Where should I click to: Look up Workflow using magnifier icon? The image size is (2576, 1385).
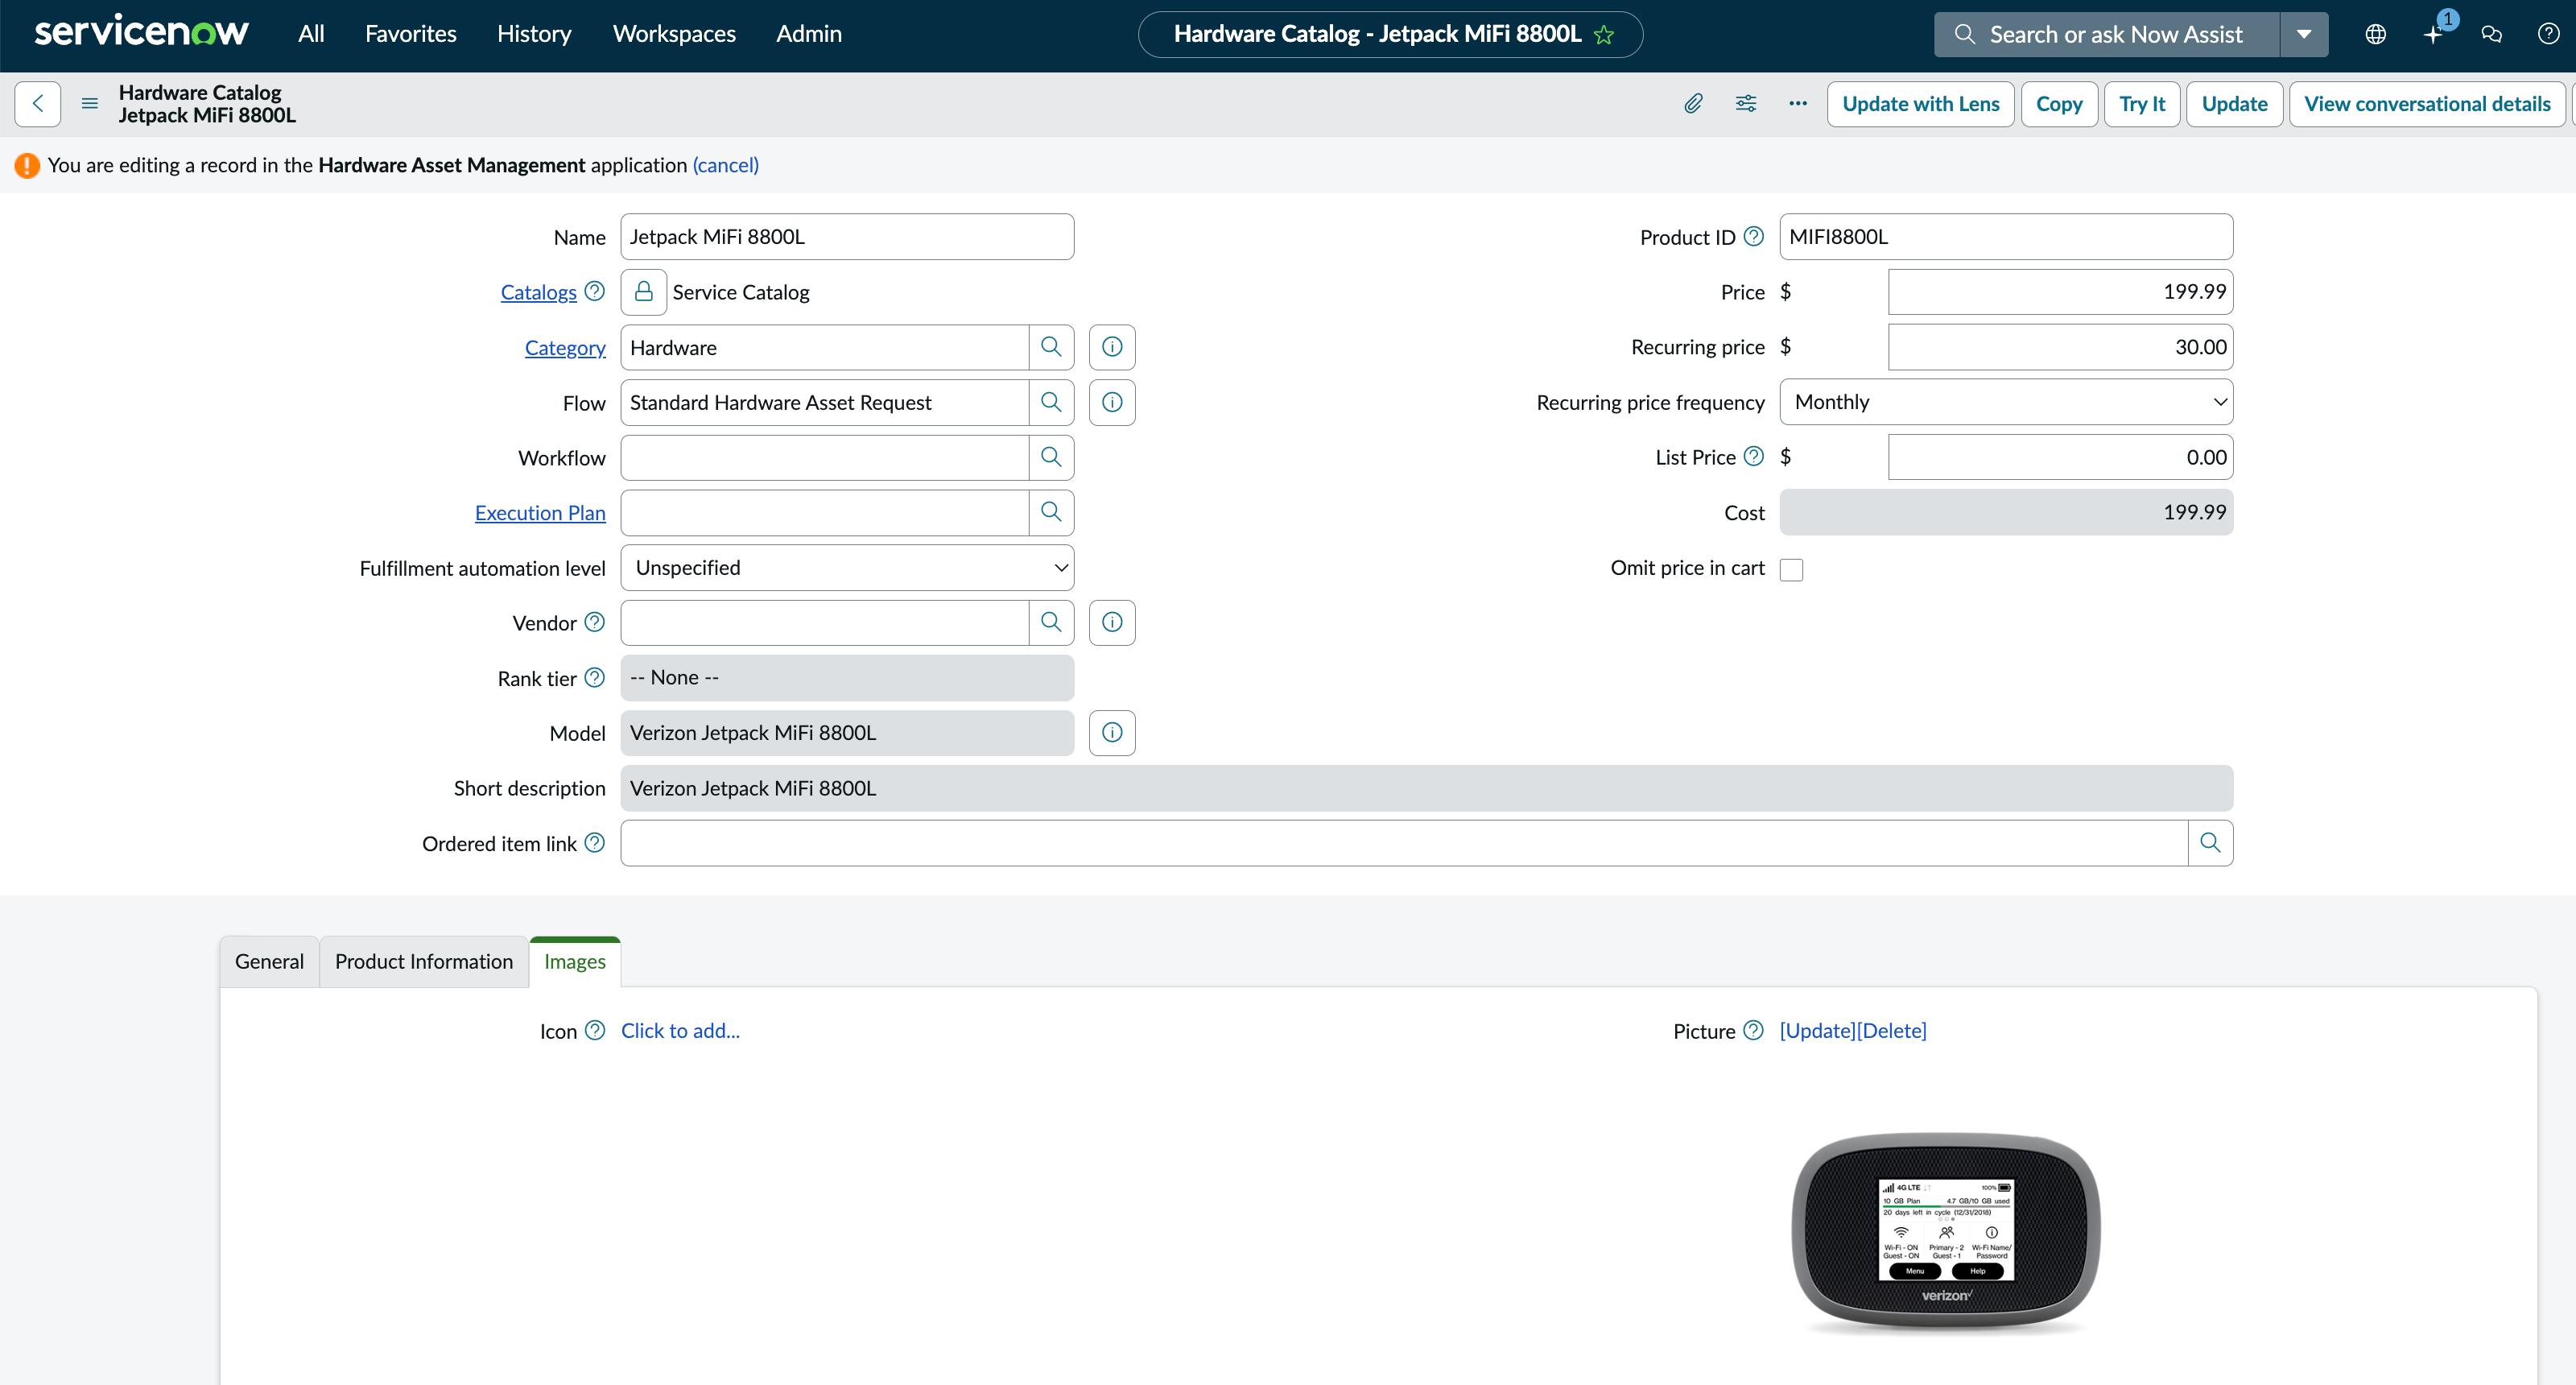(1051, 457)
